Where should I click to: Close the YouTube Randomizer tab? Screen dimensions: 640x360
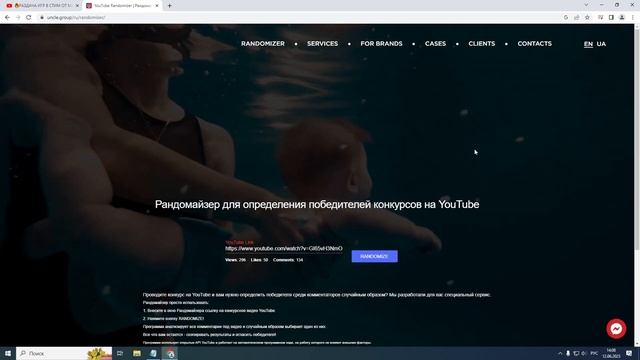(157, 6)
